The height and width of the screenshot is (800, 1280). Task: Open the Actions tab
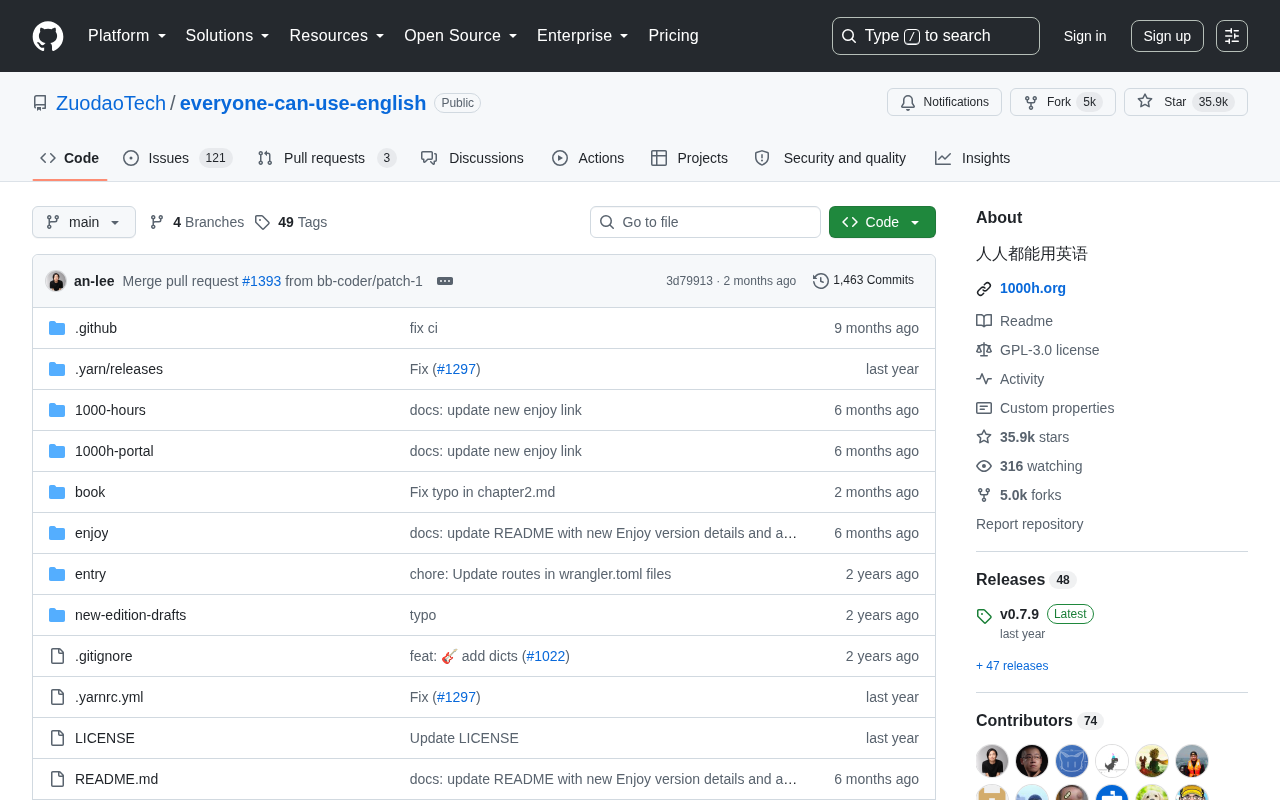588,158
